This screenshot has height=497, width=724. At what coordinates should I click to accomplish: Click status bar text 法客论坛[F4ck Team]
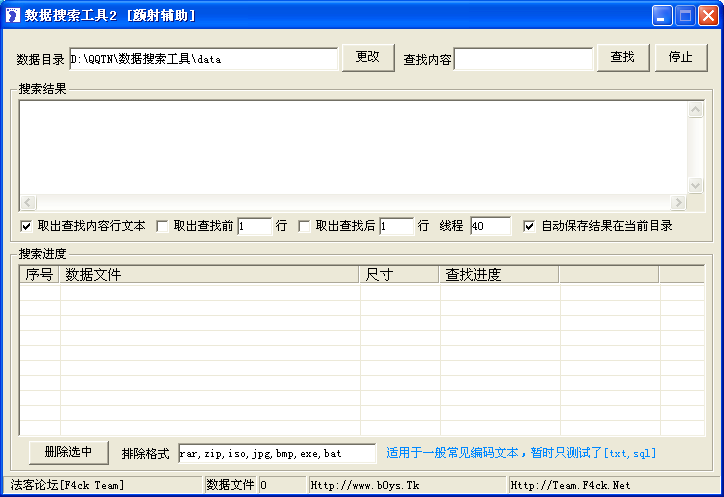tap(67, 485)
